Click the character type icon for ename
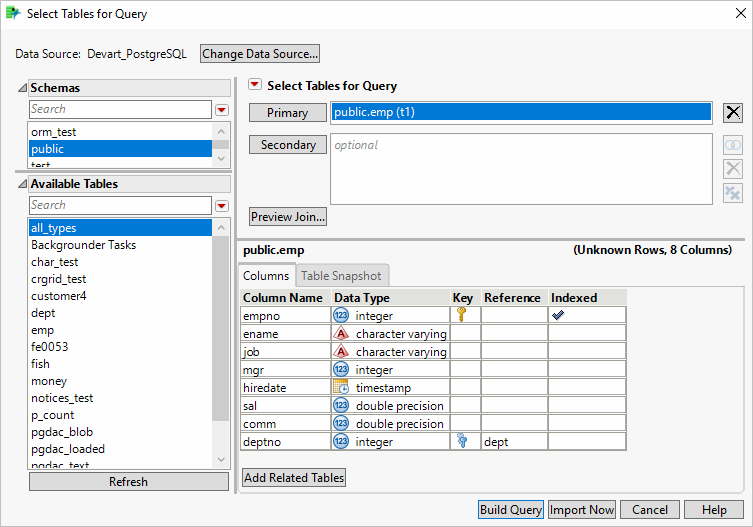Viewport: 753px width, 527px height. [x=340, y=333]
